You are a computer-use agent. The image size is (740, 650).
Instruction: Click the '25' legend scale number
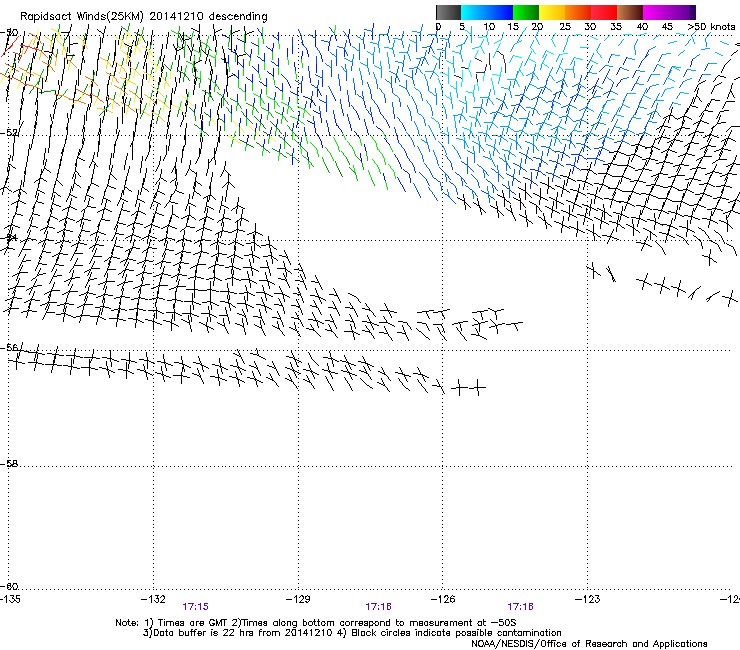tap(564, 26)
